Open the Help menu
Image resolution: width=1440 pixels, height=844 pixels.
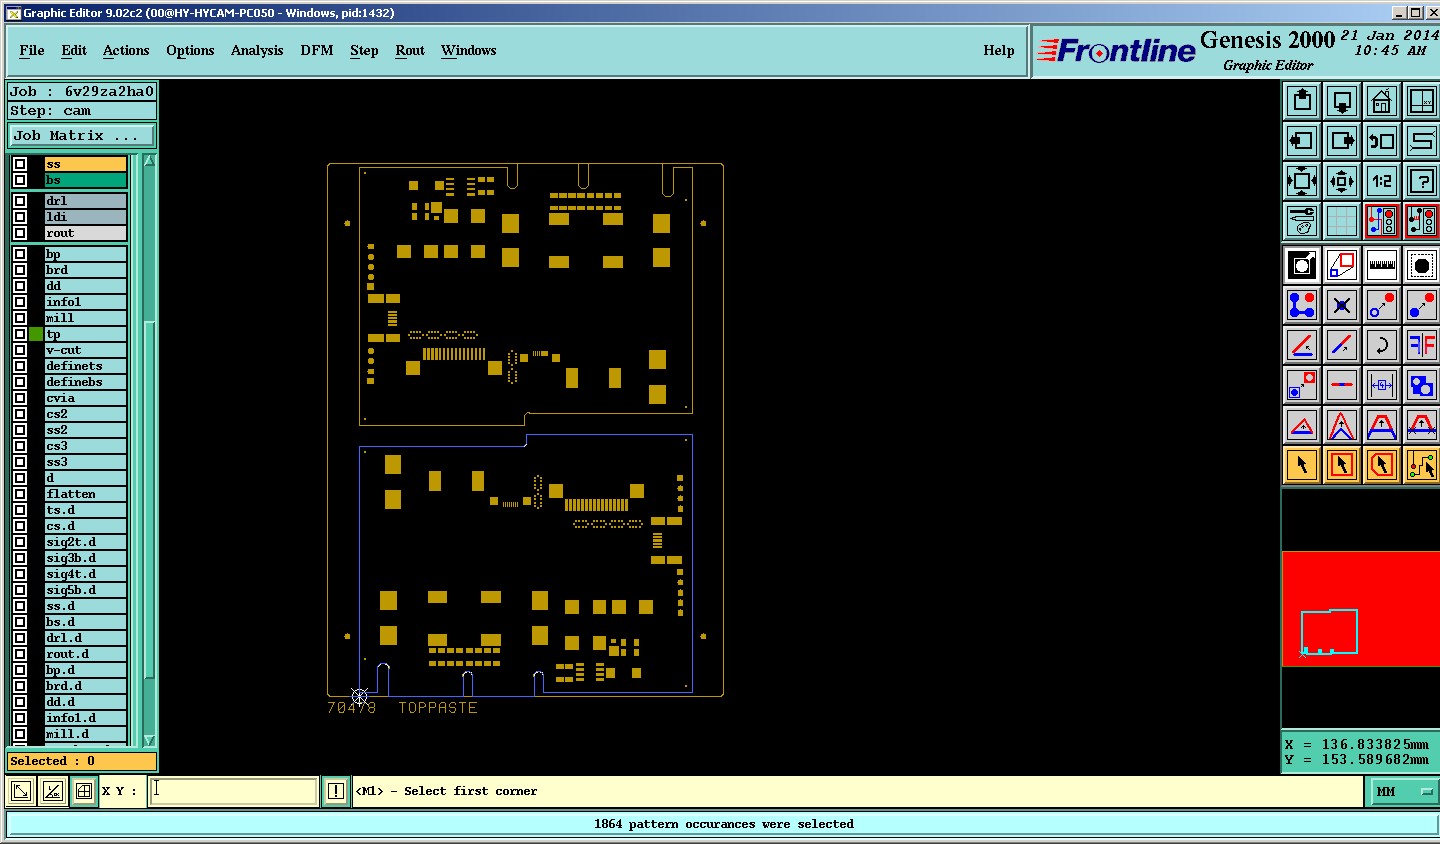click(x=999, y=50)
